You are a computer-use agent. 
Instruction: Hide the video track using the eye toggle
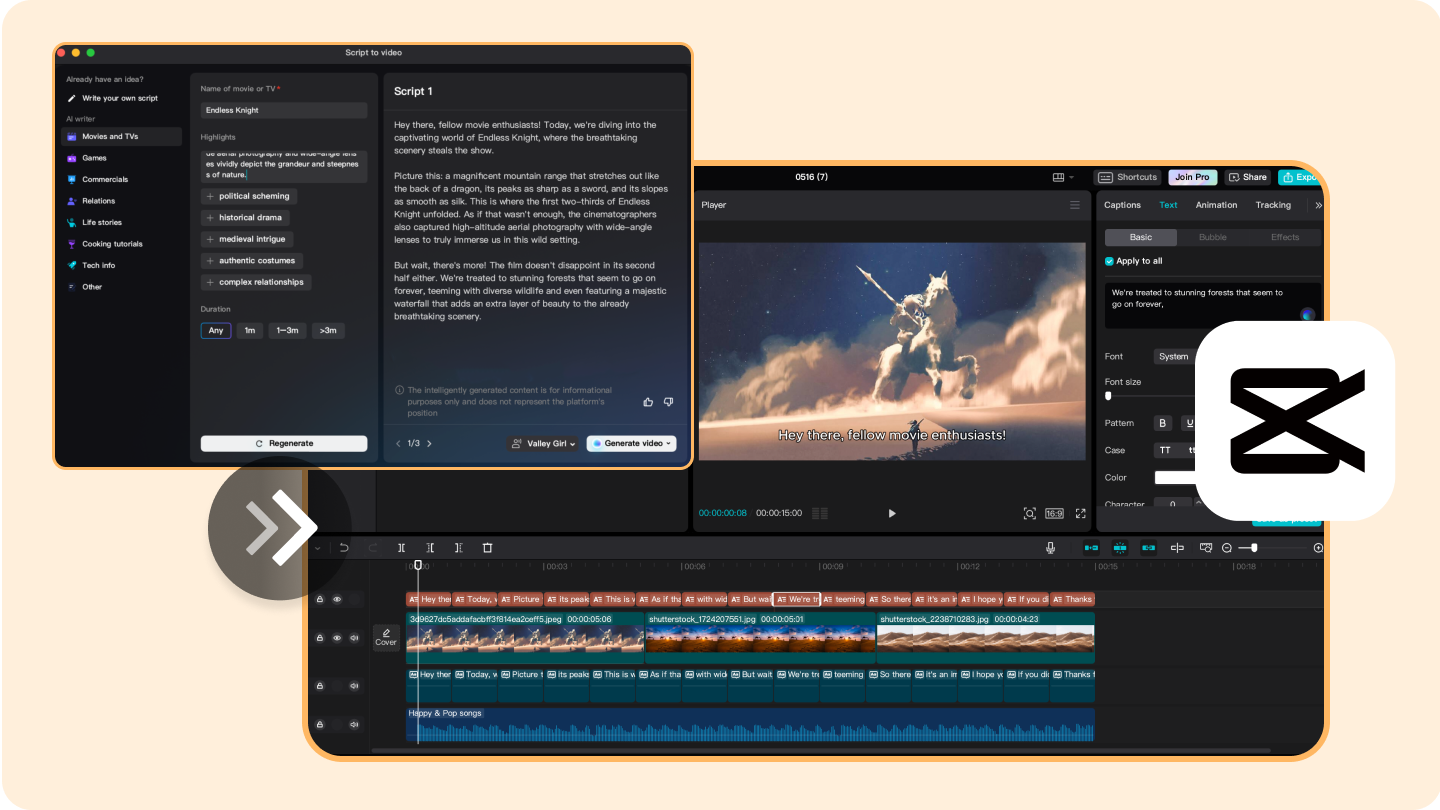[337, 637]
